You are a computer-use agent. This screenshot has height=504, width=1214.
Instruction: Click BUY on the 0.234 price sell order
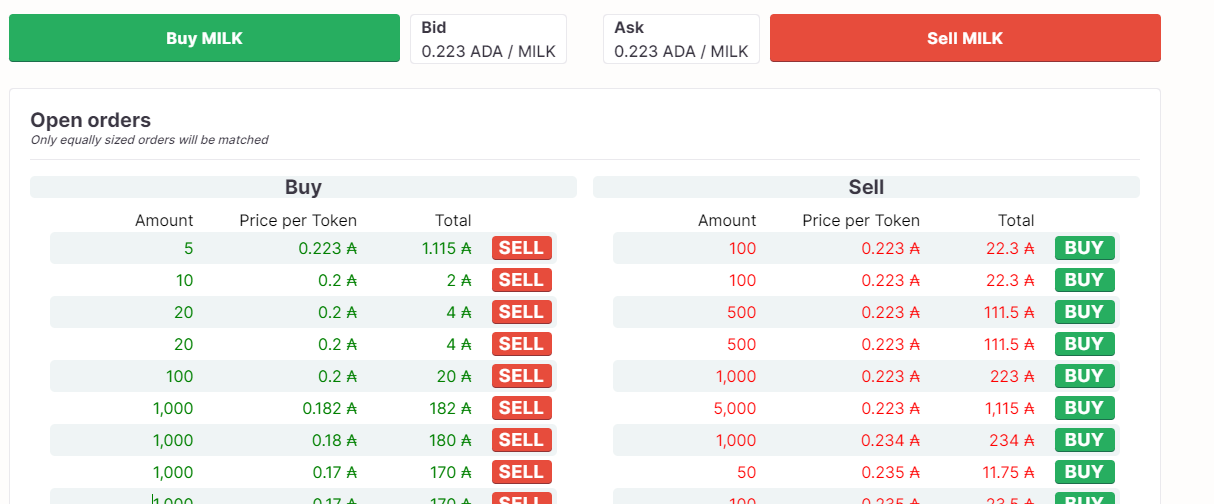(1084, 440)
